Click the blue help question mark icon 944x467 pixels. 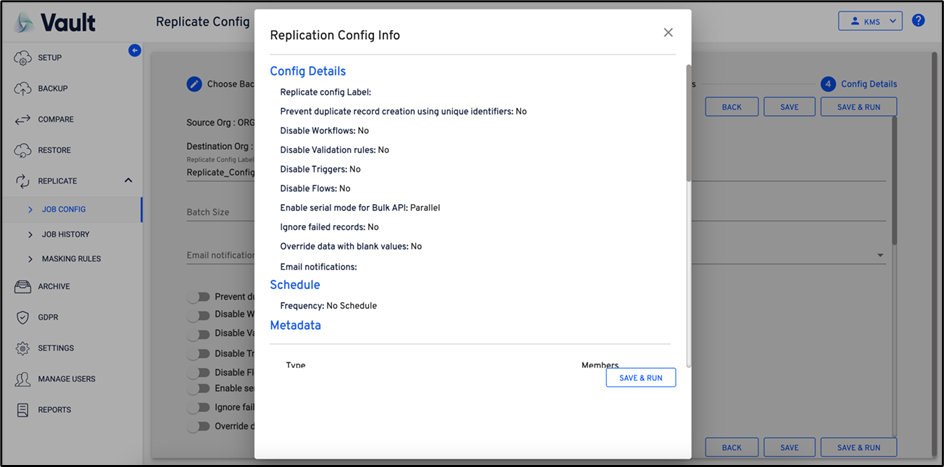click(918, 20)
